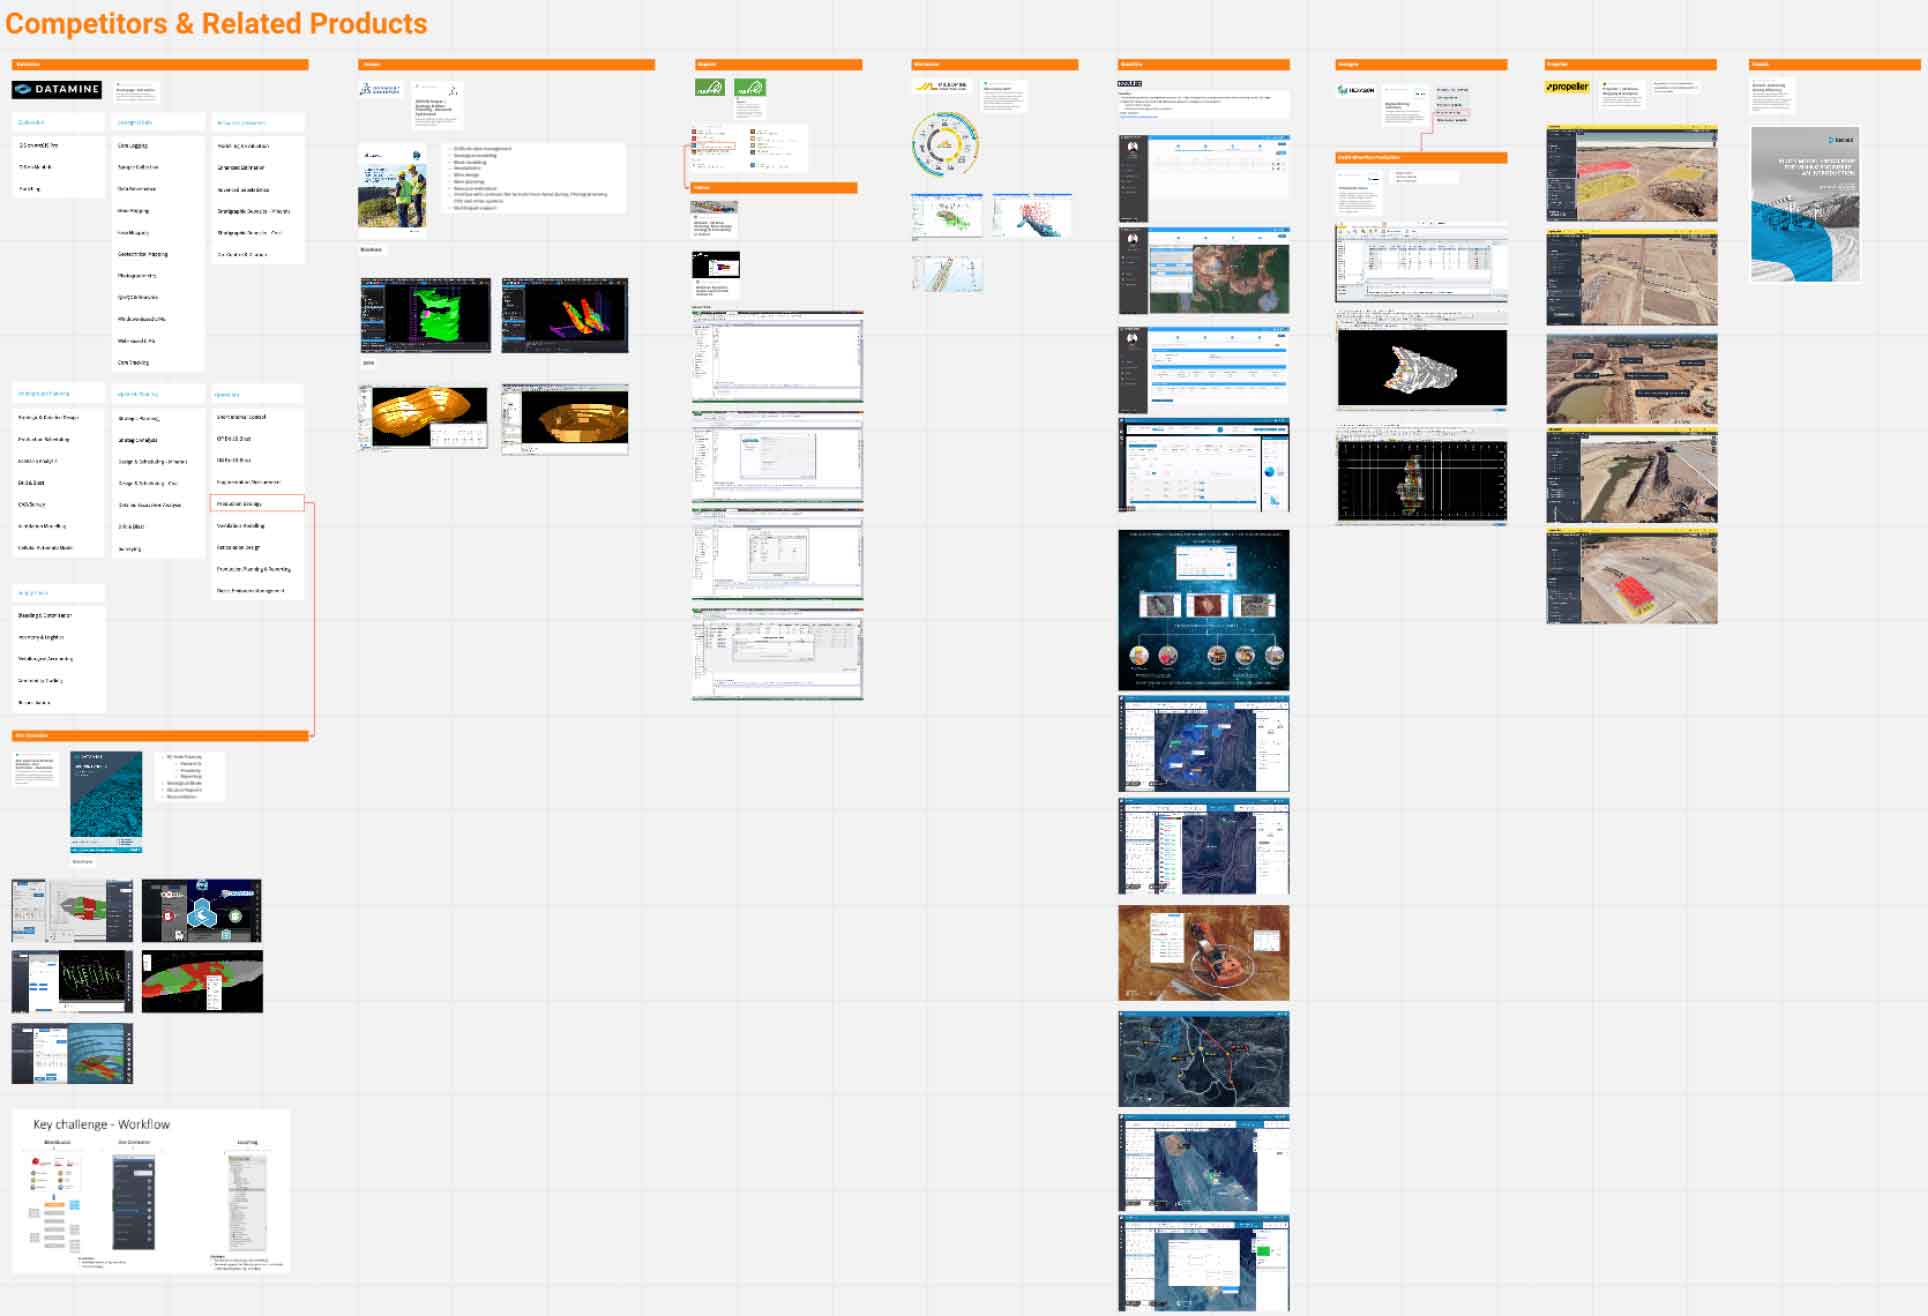Viewport: 1928px width, 1316px height.
Task: Select the red-outlined Production Geology card
Action: pyautogui.click(x=257, y=504)
